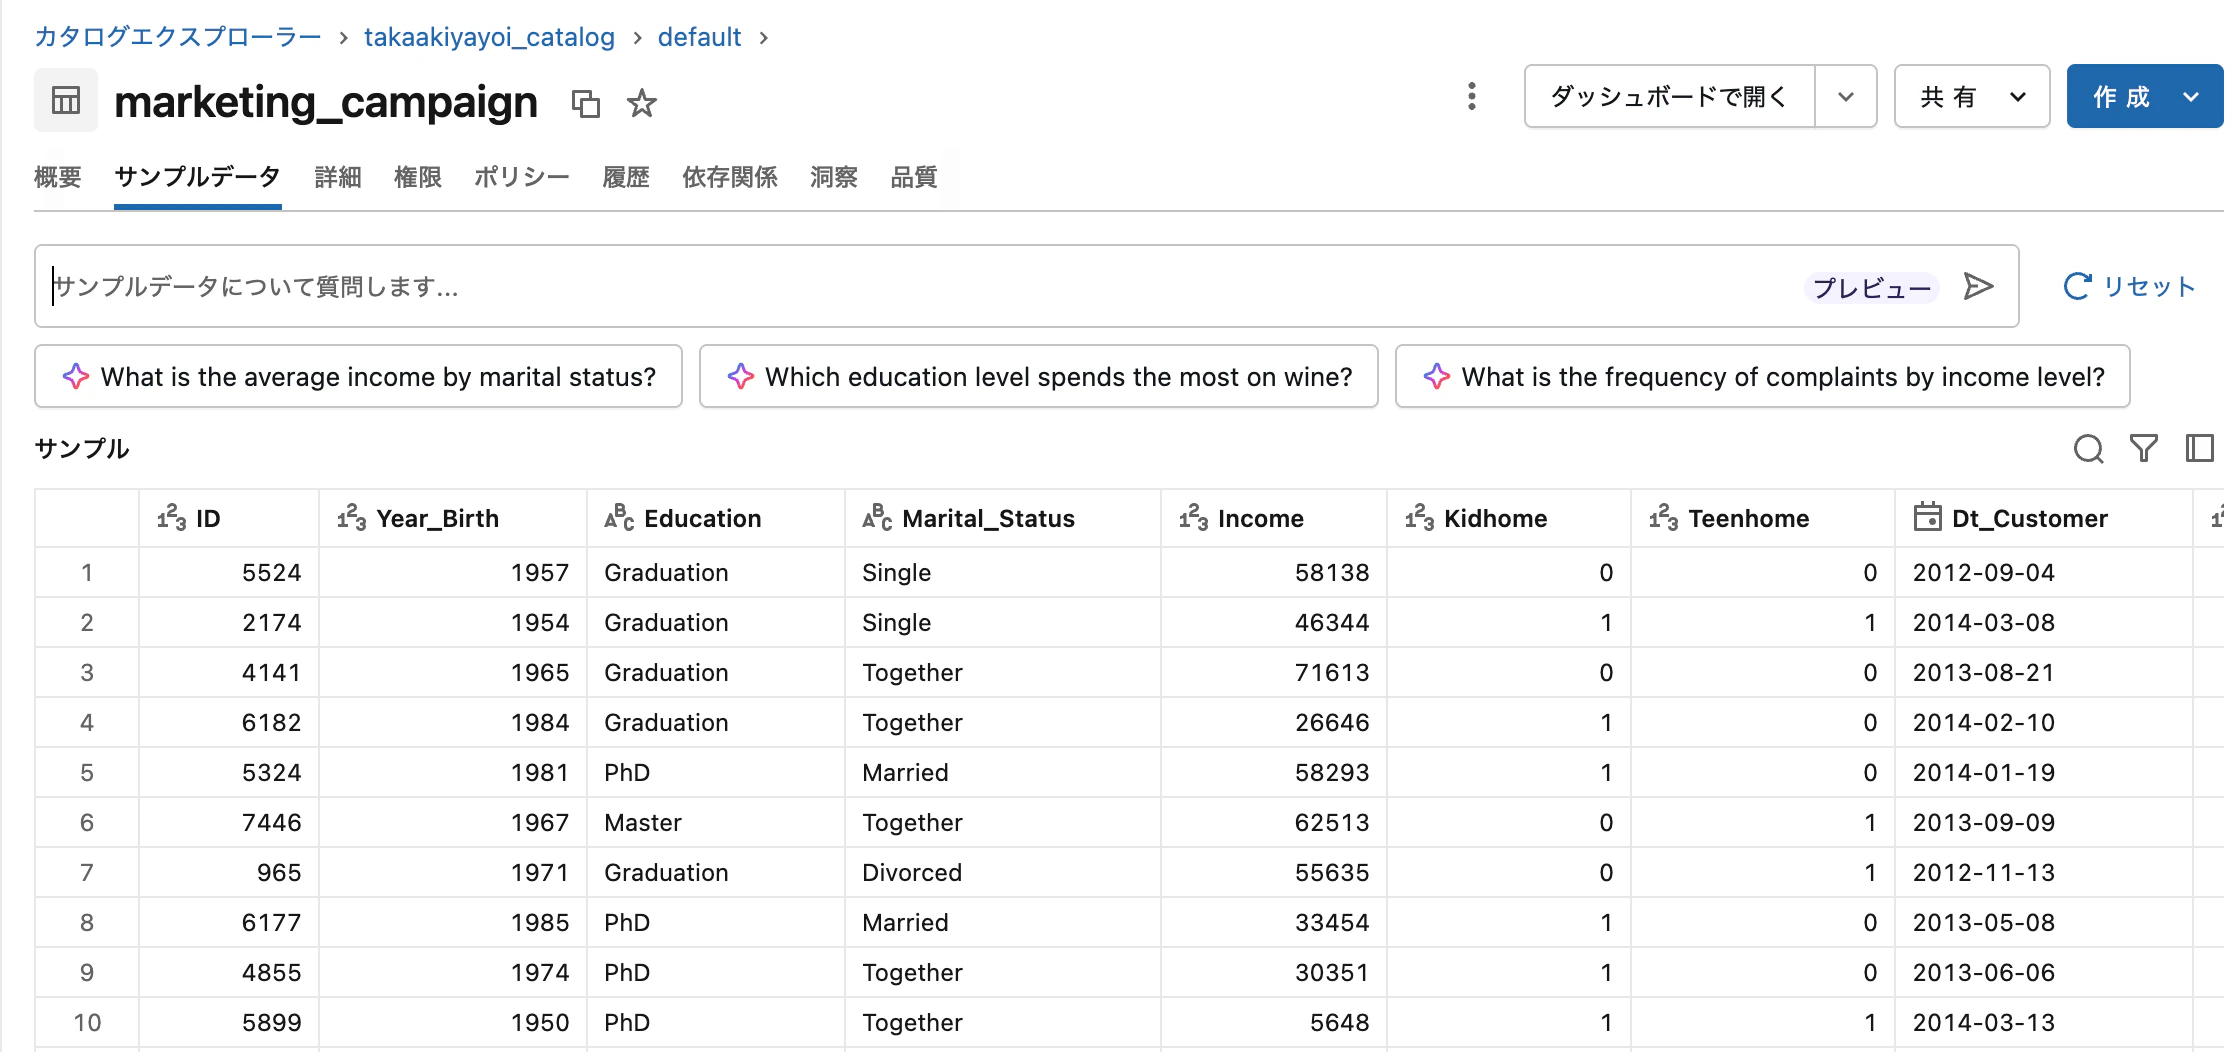2236x1052 pixels.
Task: Open the 作成 create dropdown
Action: coord(2145,97)
